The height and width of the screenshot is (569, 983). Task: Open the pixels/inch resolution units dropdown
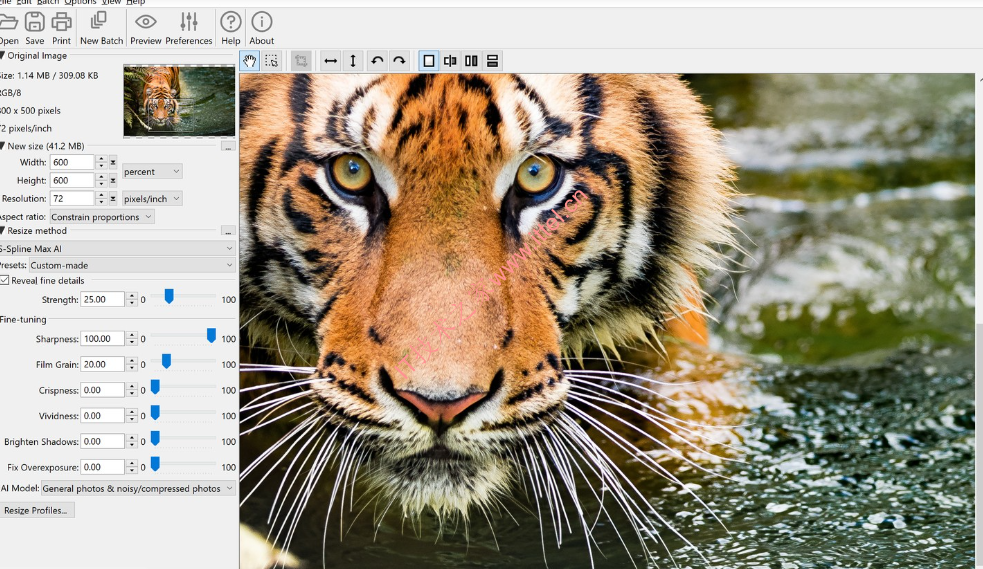click(152, 199)
